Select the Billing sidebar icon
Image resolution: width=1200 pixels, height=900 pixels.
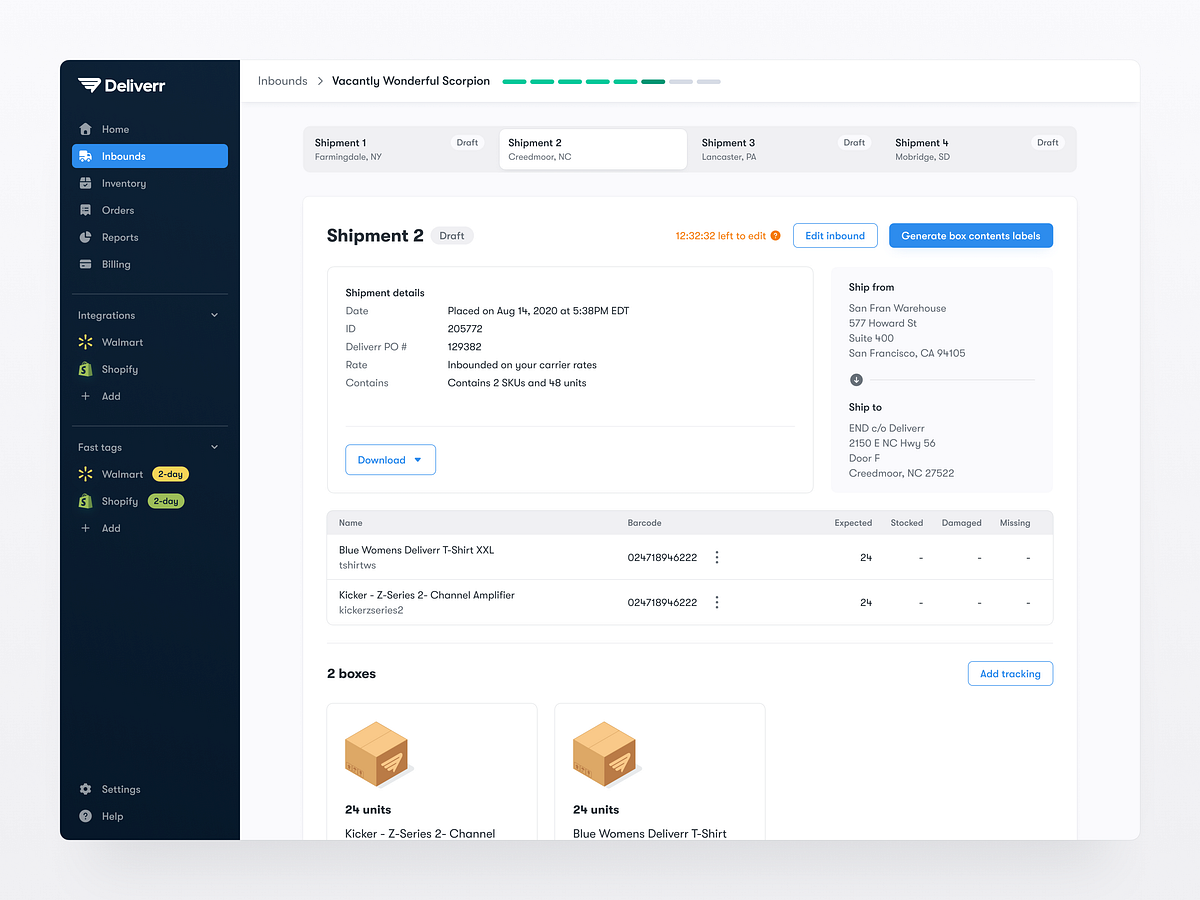point(89,264)
